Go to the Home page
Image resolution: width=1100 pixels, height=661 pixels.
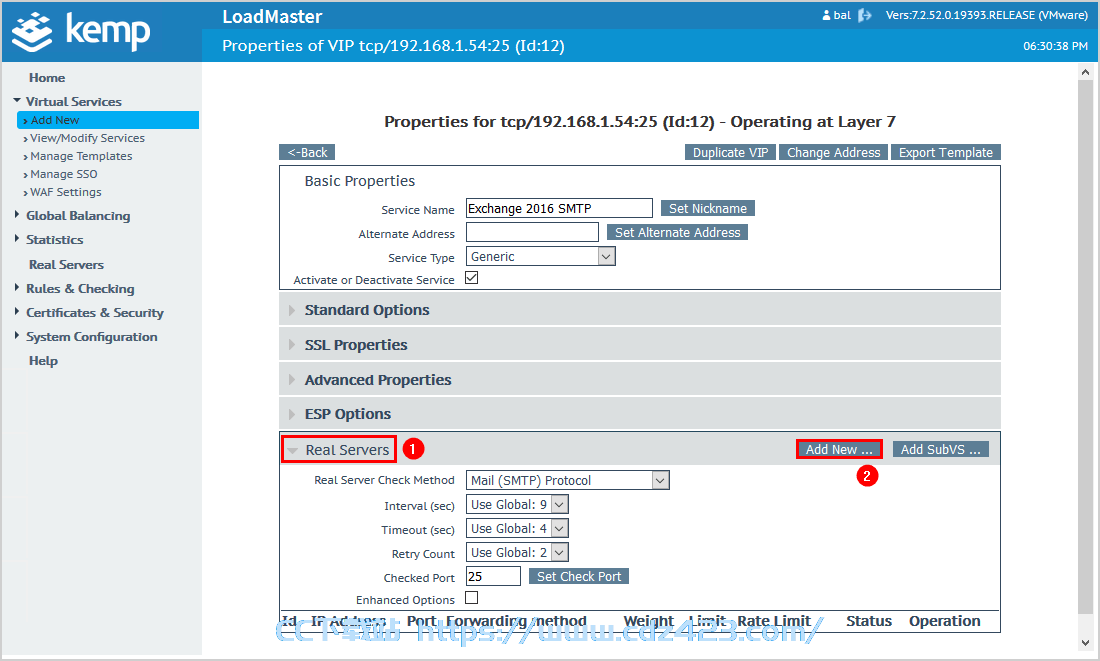pos(47,78)
